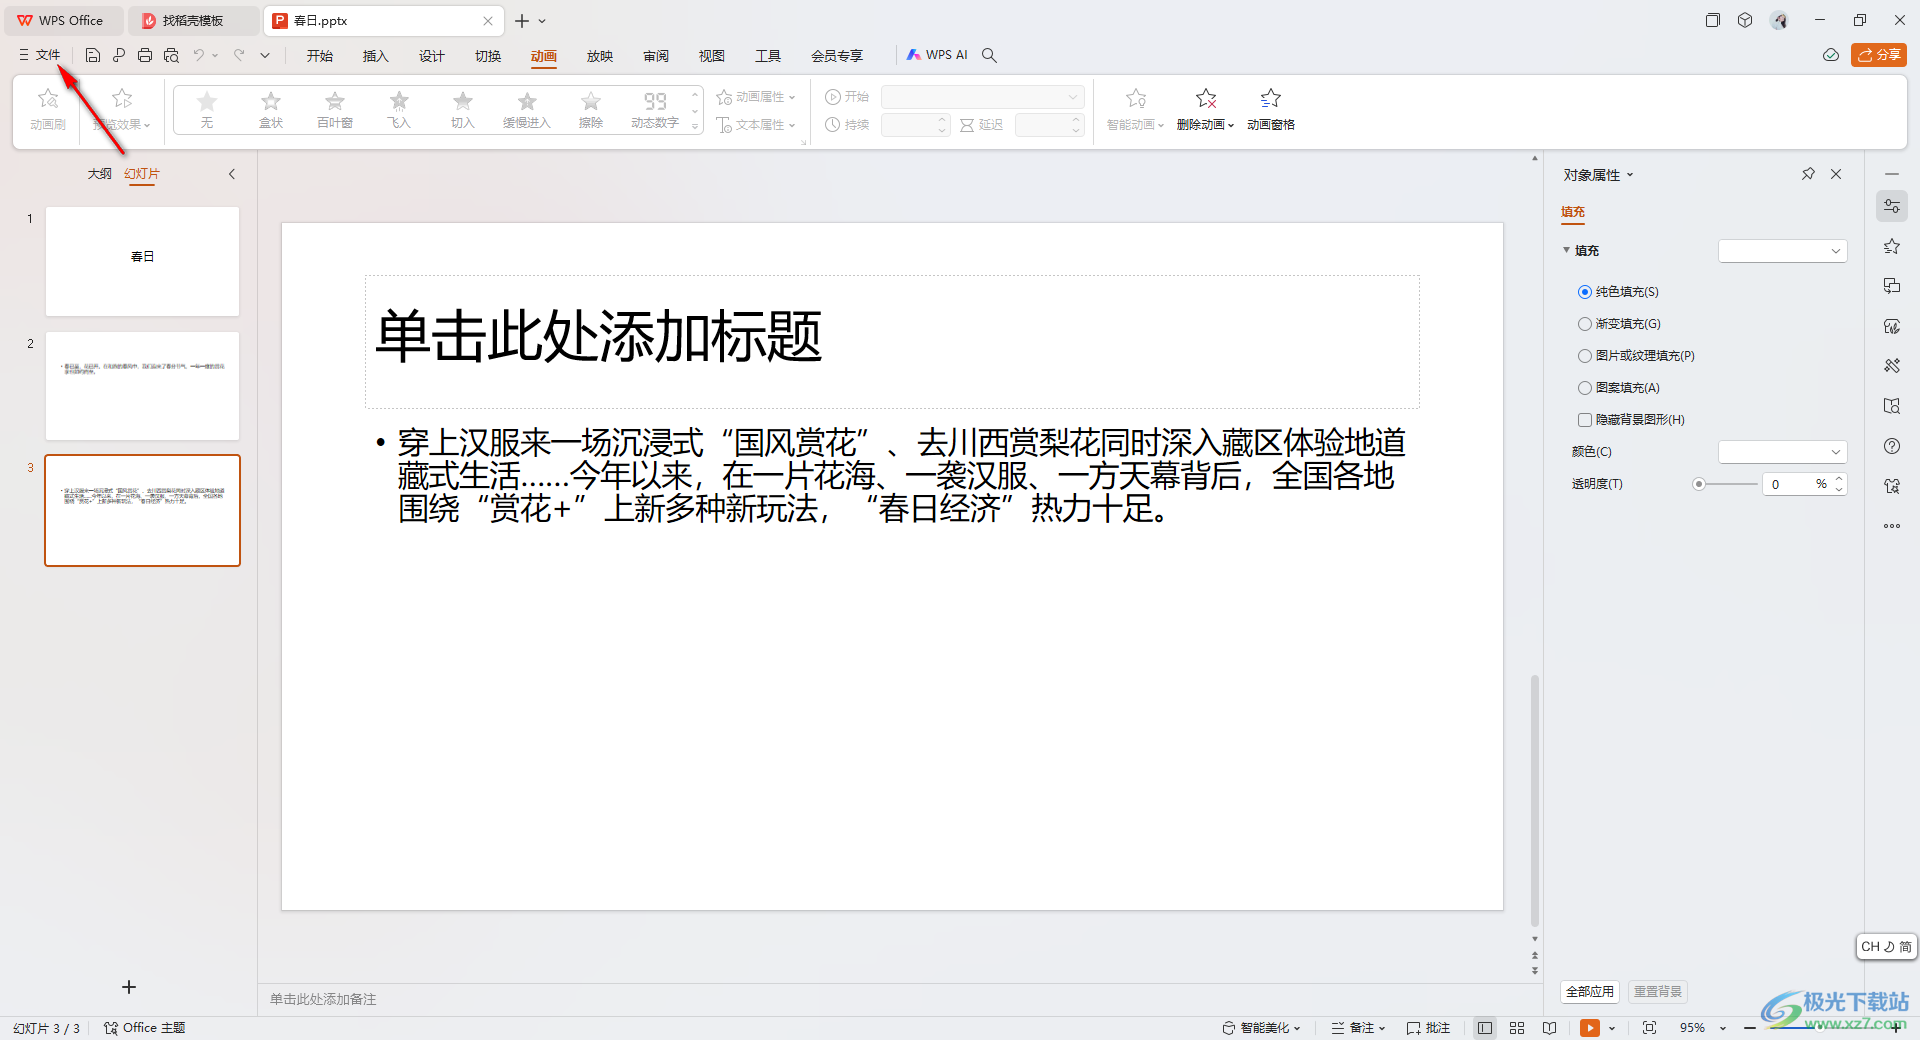Click the print icon in quick toolbar
Image resolution: width=1920 pixels, height=1040 pixels.
[x=145, y=55]
